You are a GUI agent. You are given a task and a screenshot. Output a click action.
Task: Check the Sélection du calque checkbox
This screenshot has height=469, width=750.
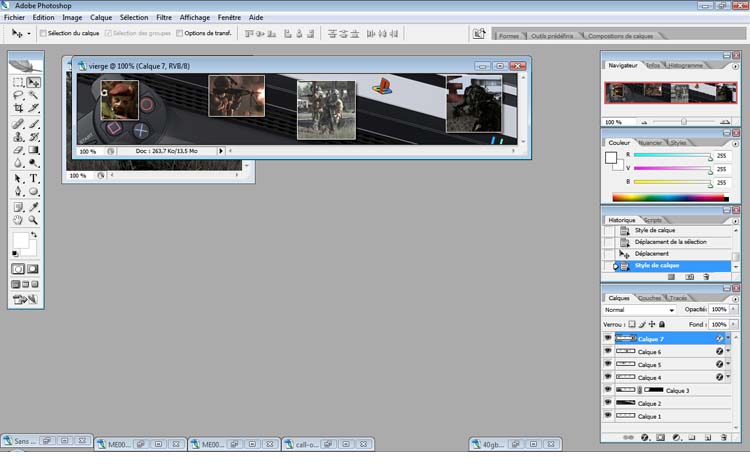point(43,33)
